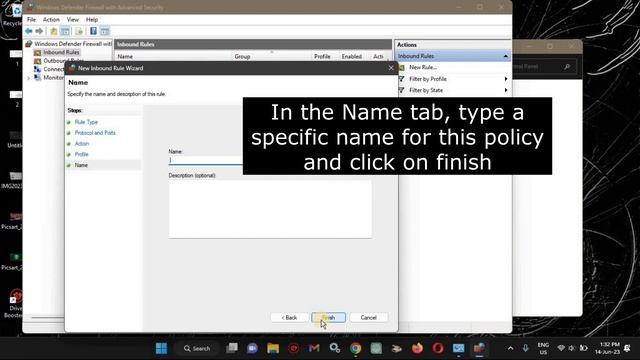Click into the rule Name input field
The height and width of the screenshot is (360, 640).
tap(205, 160)
